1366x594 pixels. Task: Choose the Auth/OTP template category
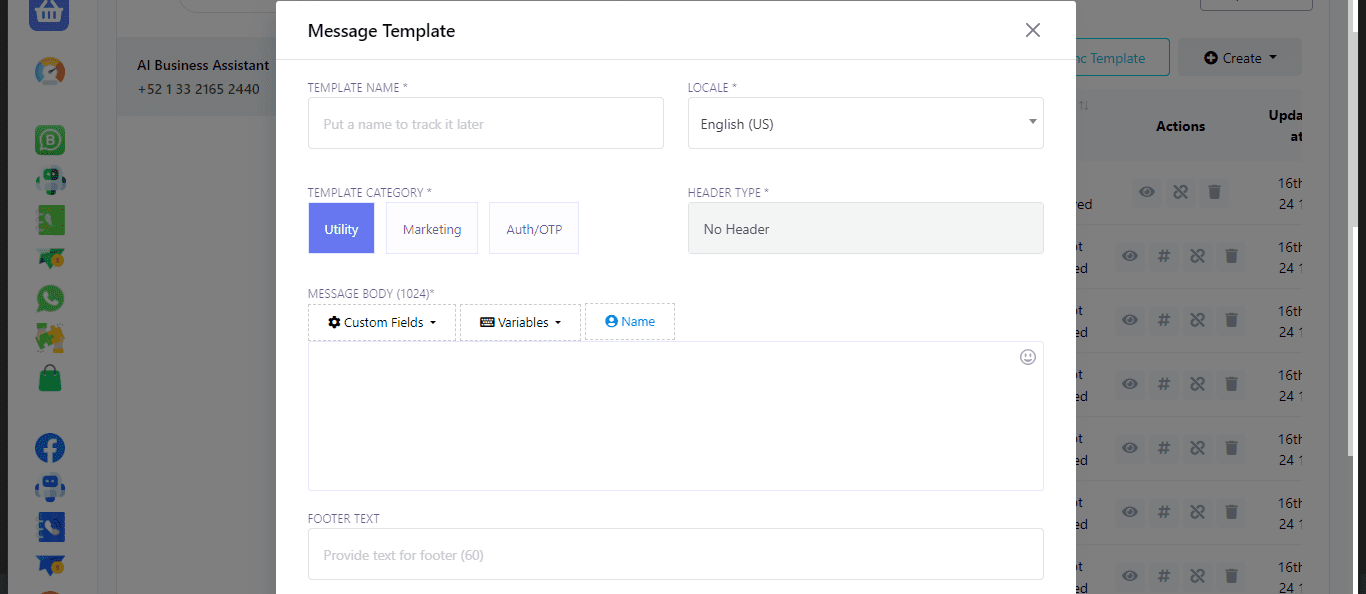click(x=534, y=229)
